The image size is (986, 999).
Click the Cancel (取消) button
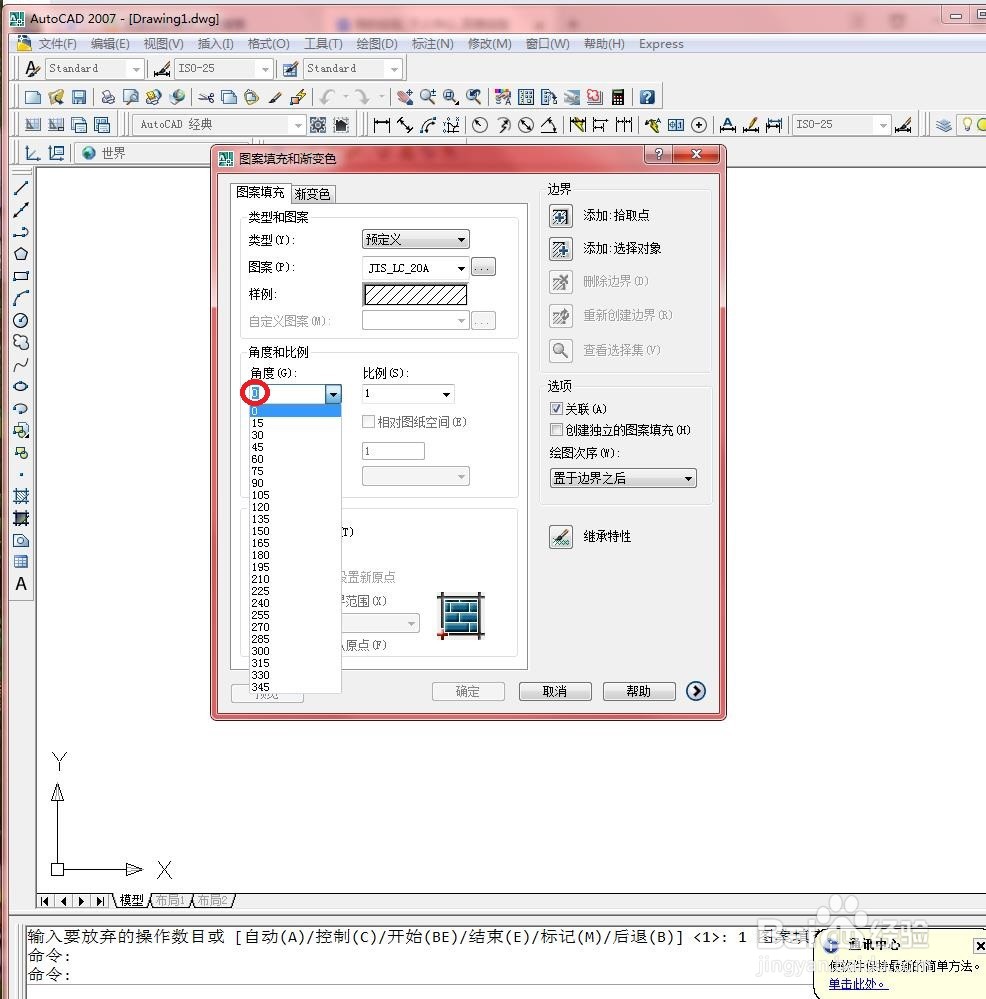tap(555, 691)
